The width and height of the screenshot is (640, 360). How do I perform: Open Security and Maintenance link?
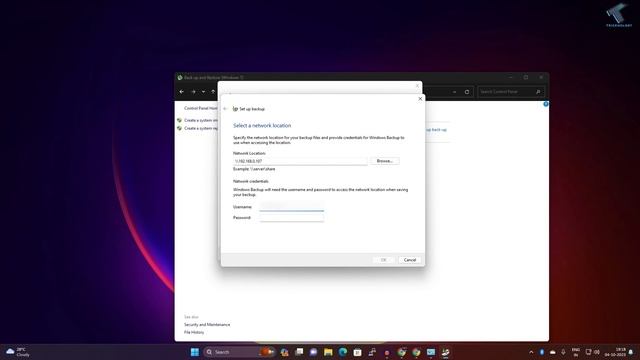click(x=207, y=324)
